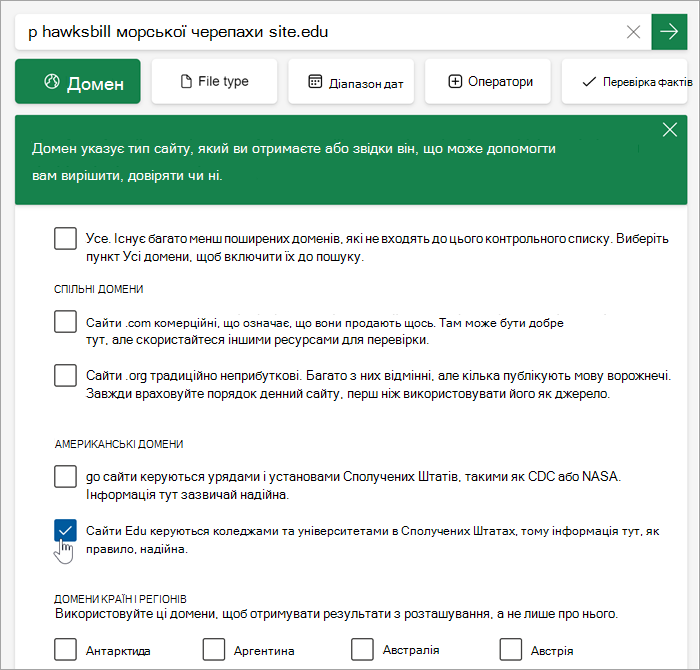Select the US government sites checkbox
Image resolution: width=700 pixels, height=670 pixels.
tap(65, 476)
